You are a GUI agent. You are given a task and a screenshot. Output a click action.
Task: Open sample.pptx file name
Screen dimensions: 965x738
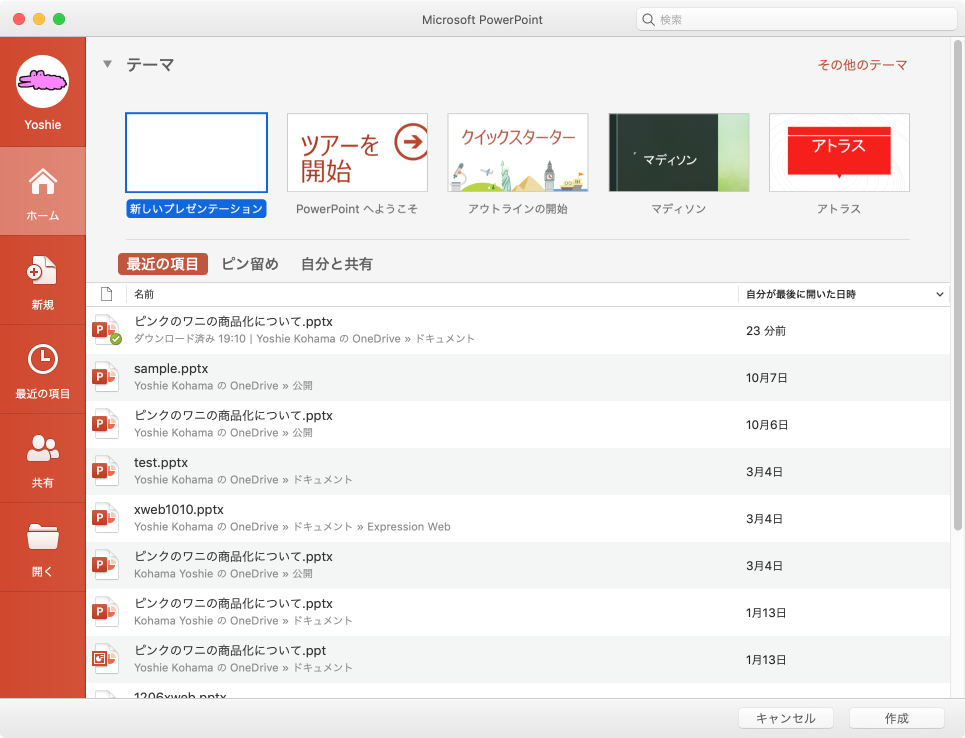[x=171, y=369]
